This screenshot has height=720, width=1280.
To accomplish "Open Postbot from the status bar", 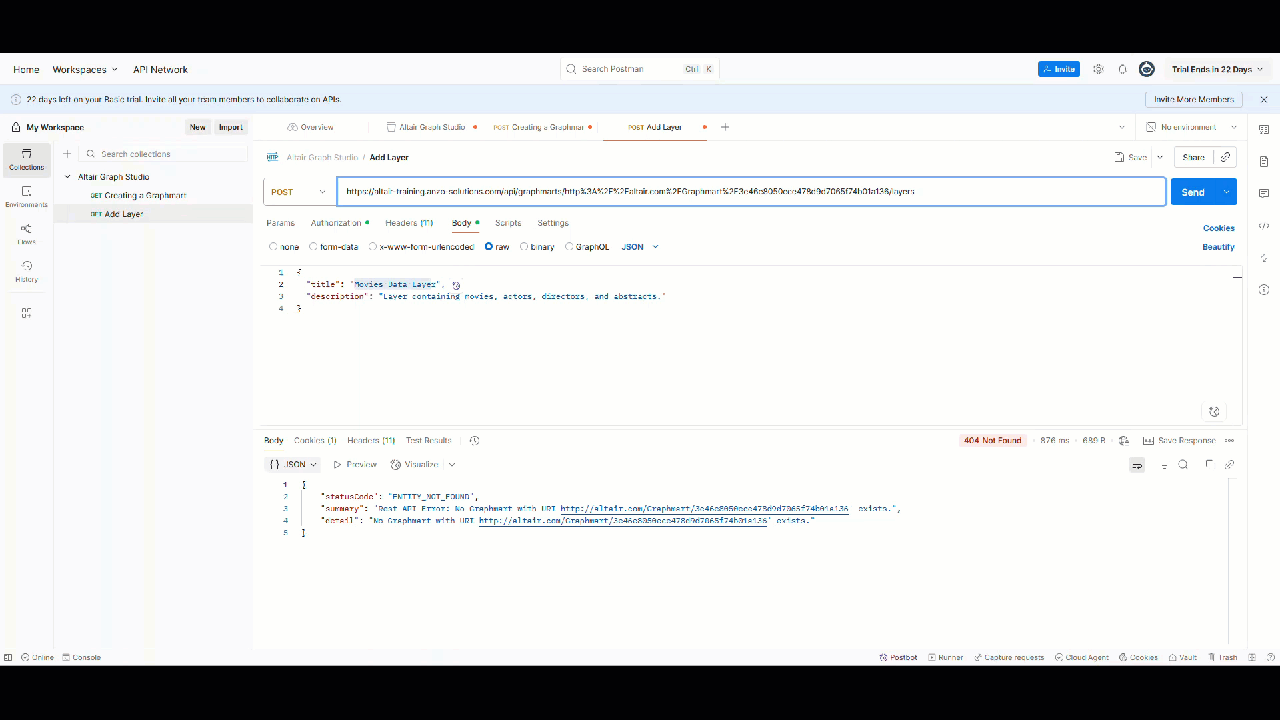I will (x=898, y=657).
